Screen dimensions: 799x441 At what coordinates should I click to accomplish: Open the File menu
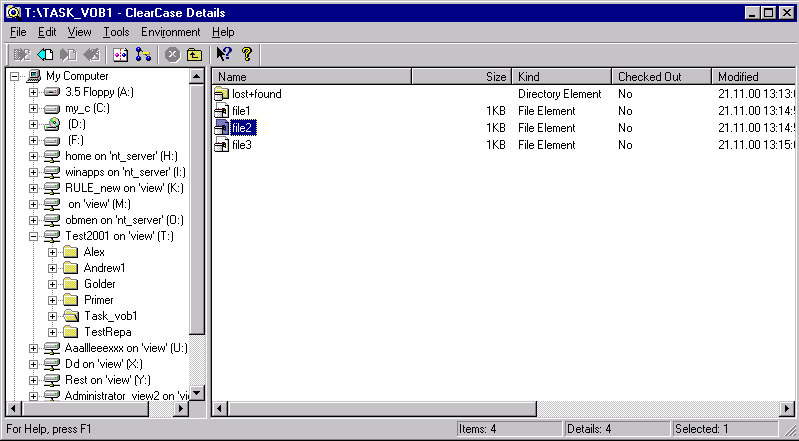tap(18, 32)
